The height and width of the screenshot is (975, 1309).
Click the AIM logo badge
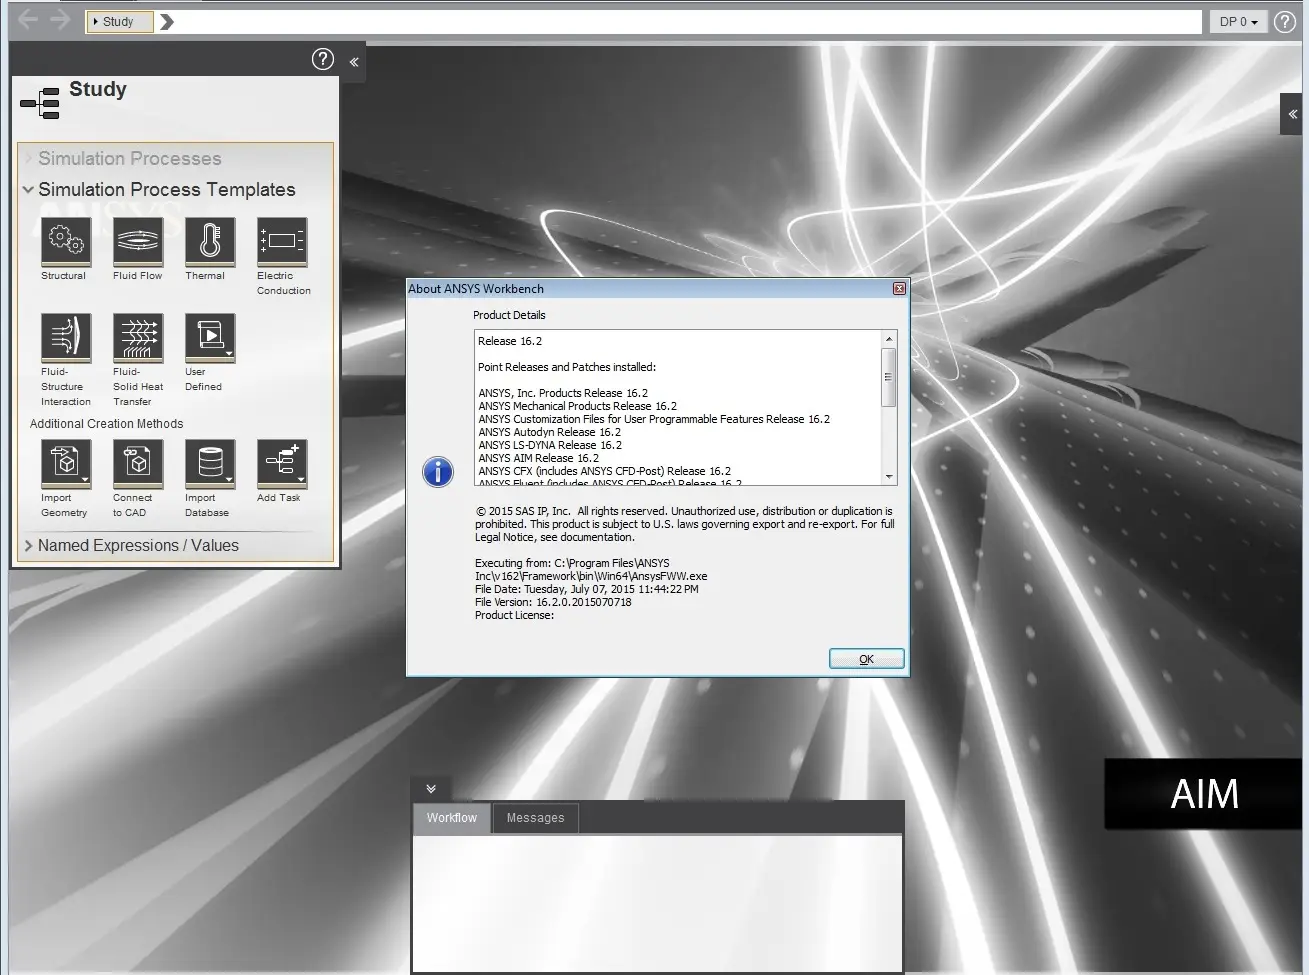pos(1204,794)
